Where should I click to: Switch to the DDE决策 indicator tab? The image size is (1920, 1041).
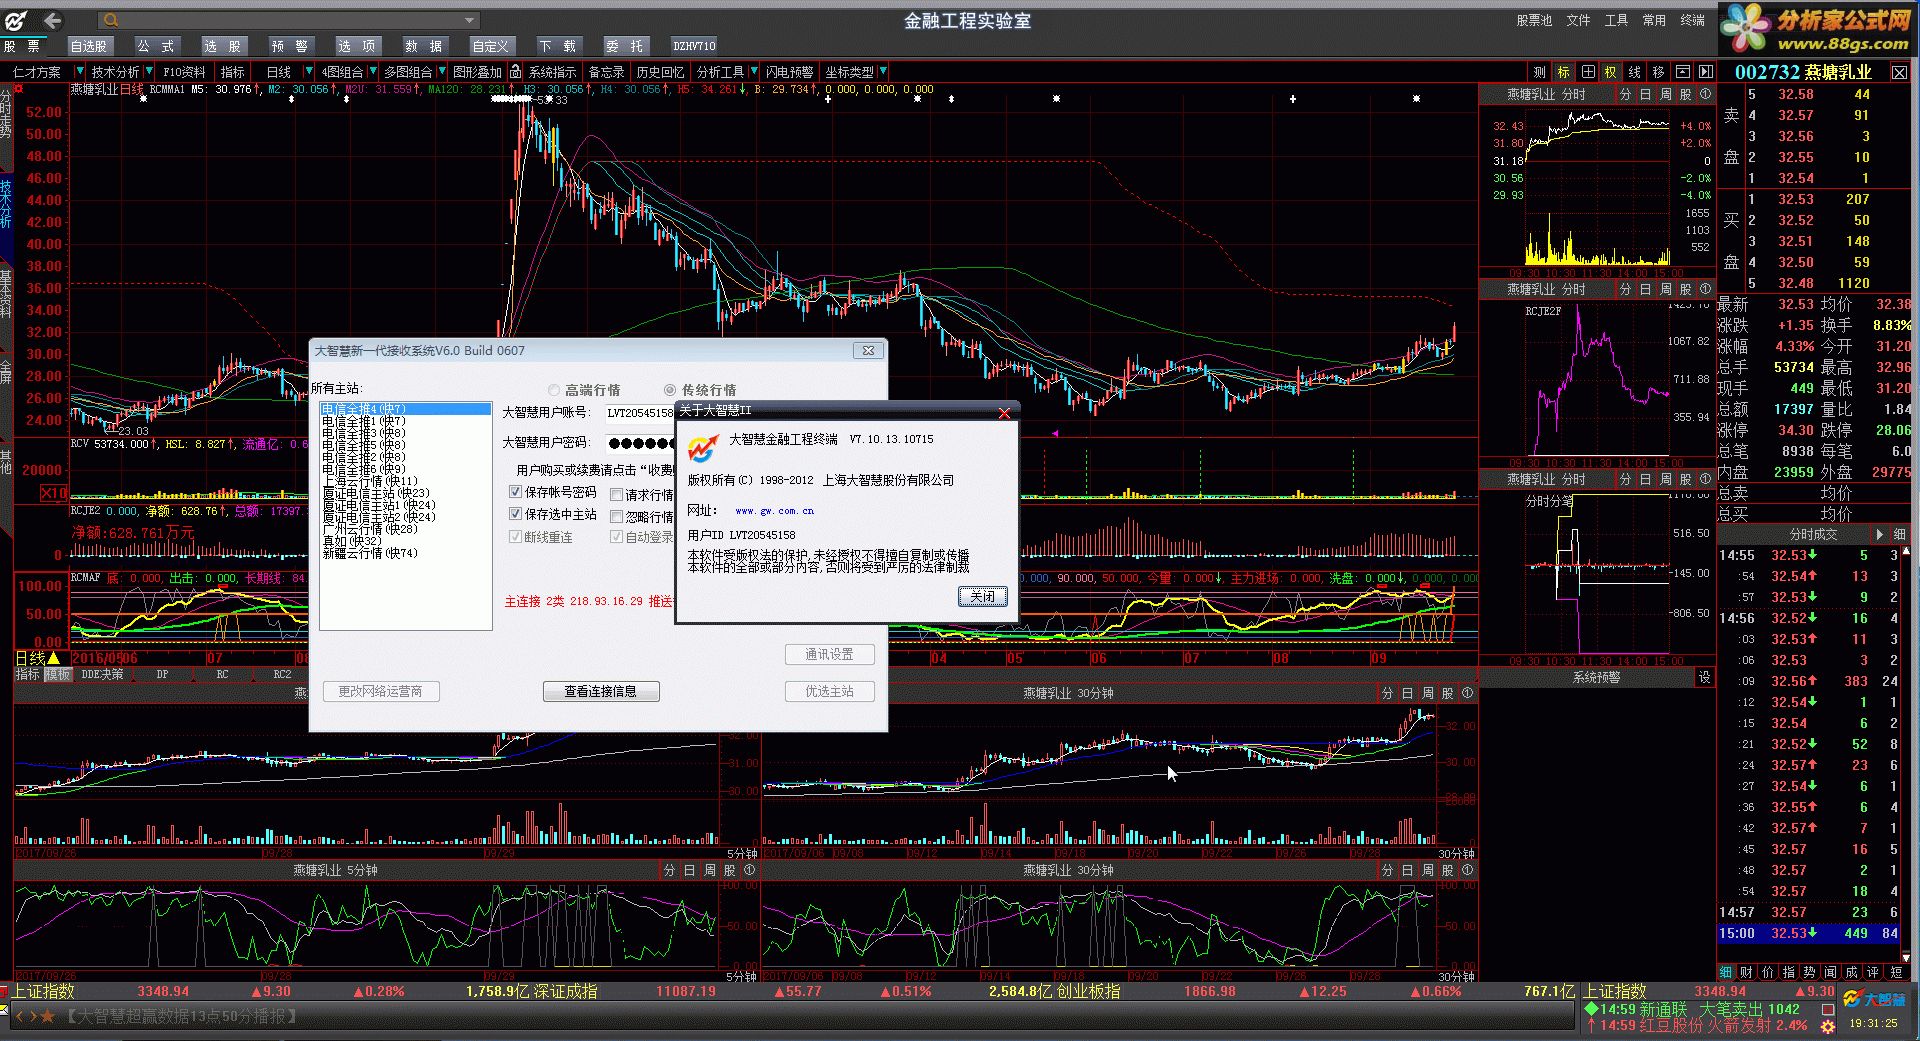[x=103, y=675]
